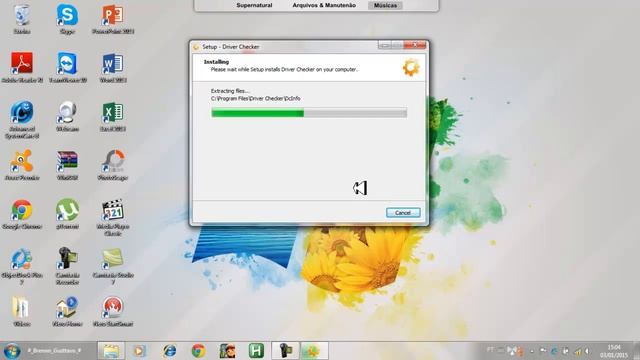The width and height of the screenshot is (640, 360).
Task: Open the Camtasia Studio desktop shortcut
Action: click(x=113, y=266)
